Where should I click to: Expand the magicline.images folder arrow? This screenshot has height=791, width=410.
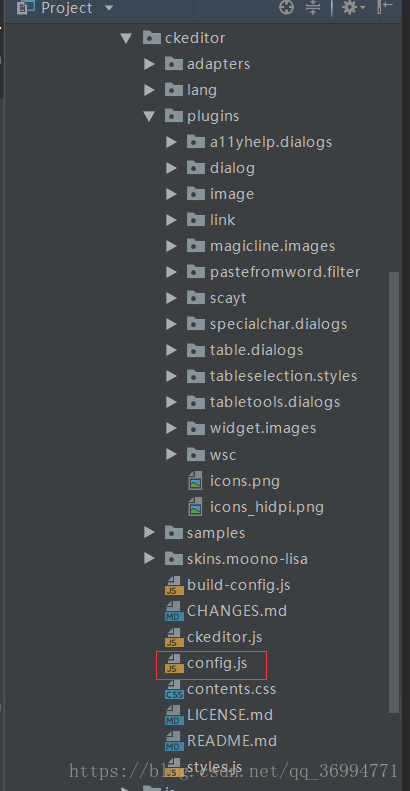[x=171, y=246]
